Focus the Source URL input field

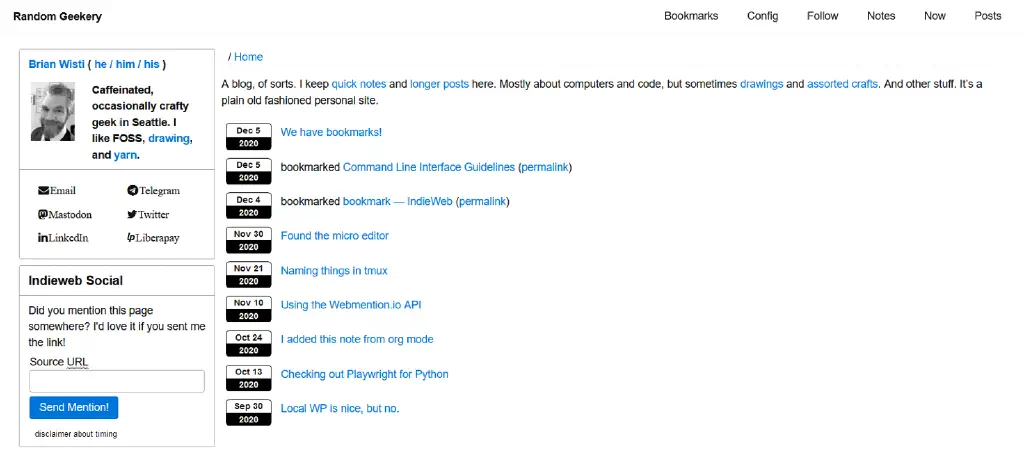click(x=117, y=381)
